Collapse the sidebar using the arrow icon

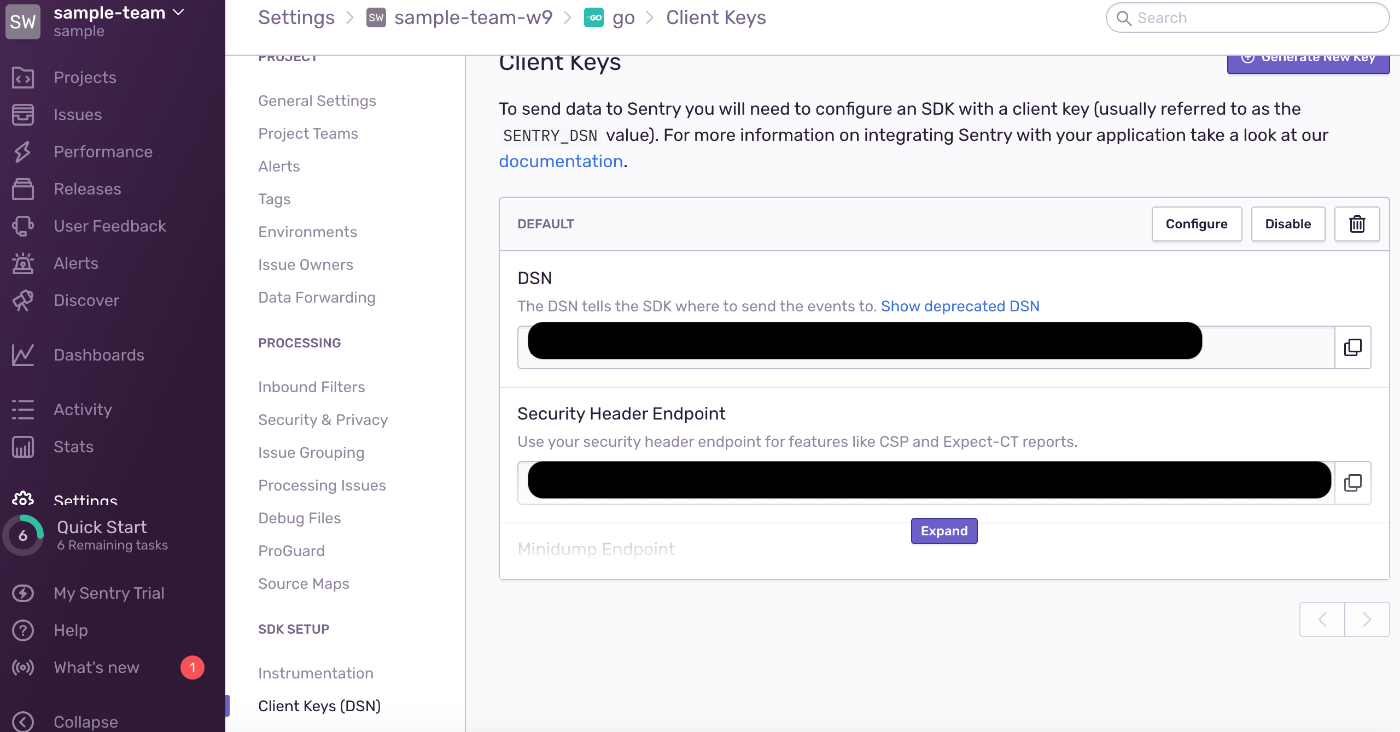[23, 722]
